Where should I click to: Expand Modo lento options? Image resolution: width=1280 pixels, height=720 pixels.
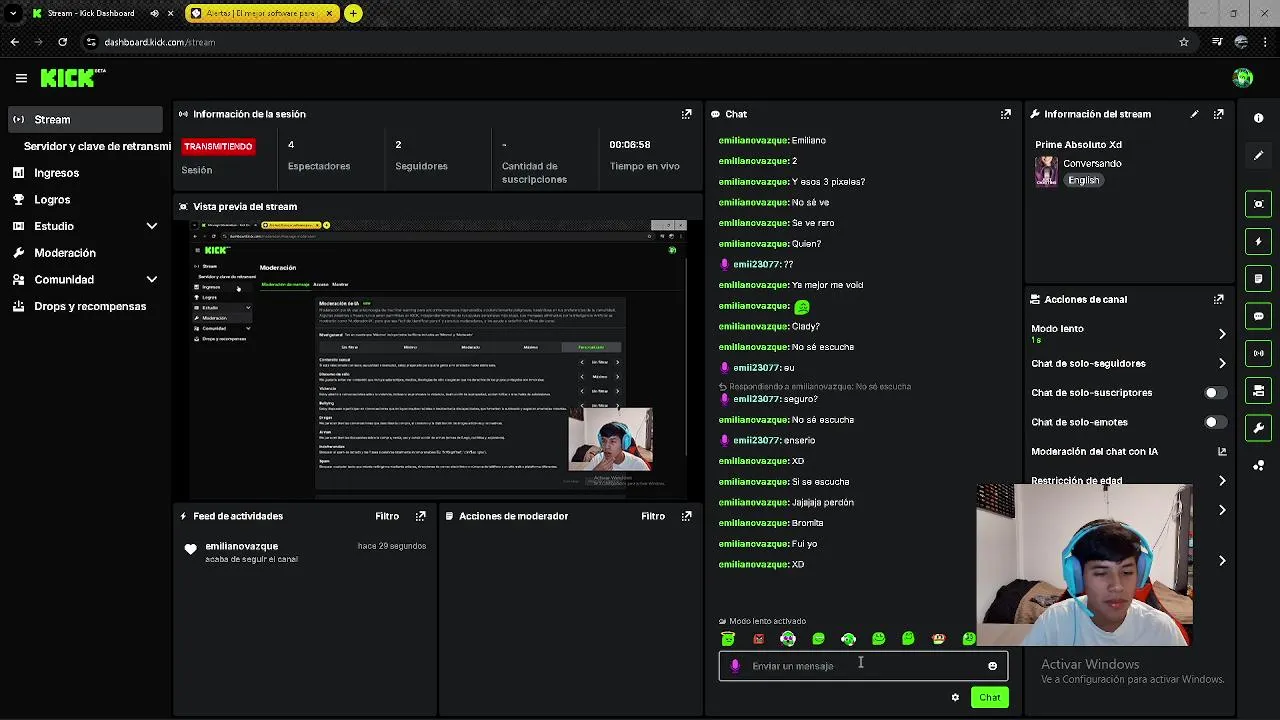(x=1222, y=334)
